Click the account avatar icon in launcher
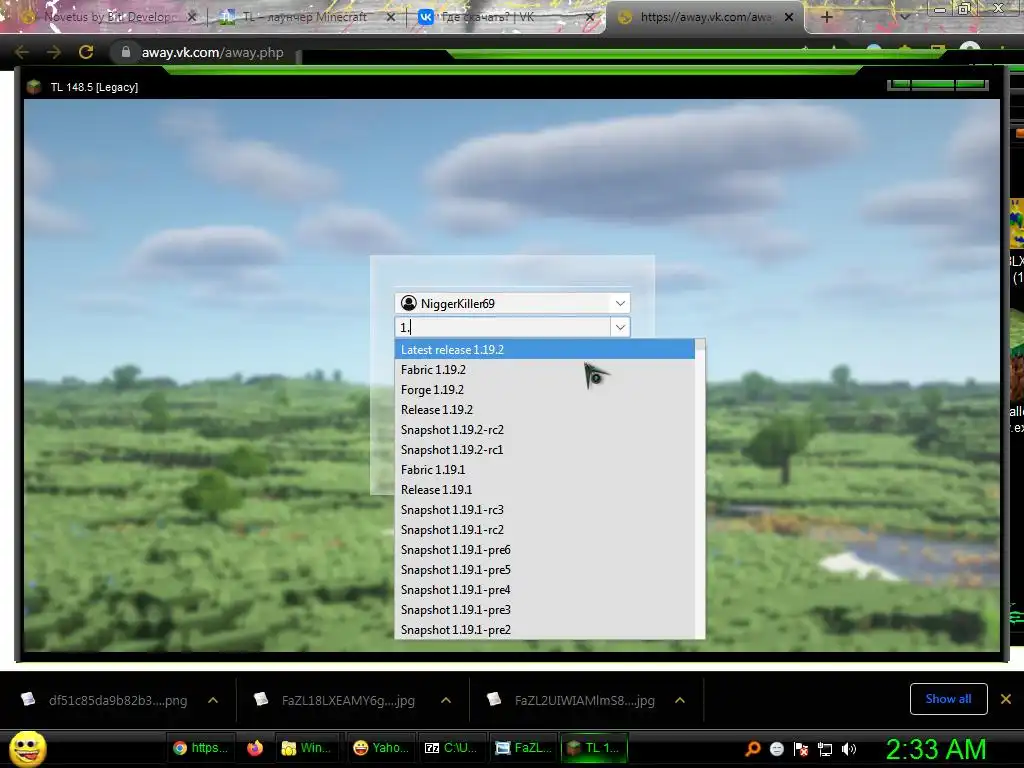The width and height of the screenshot is (1024, 768). click(409, 303)
